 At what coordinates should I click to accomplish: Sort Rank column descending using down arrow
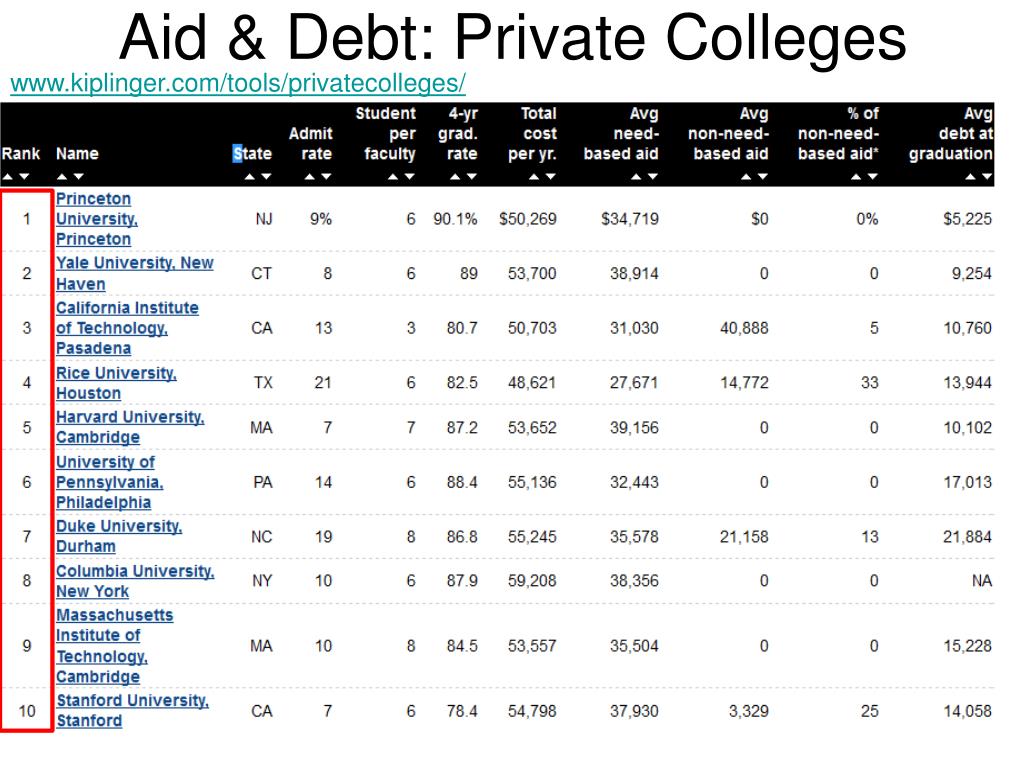(x=24, y=177)
